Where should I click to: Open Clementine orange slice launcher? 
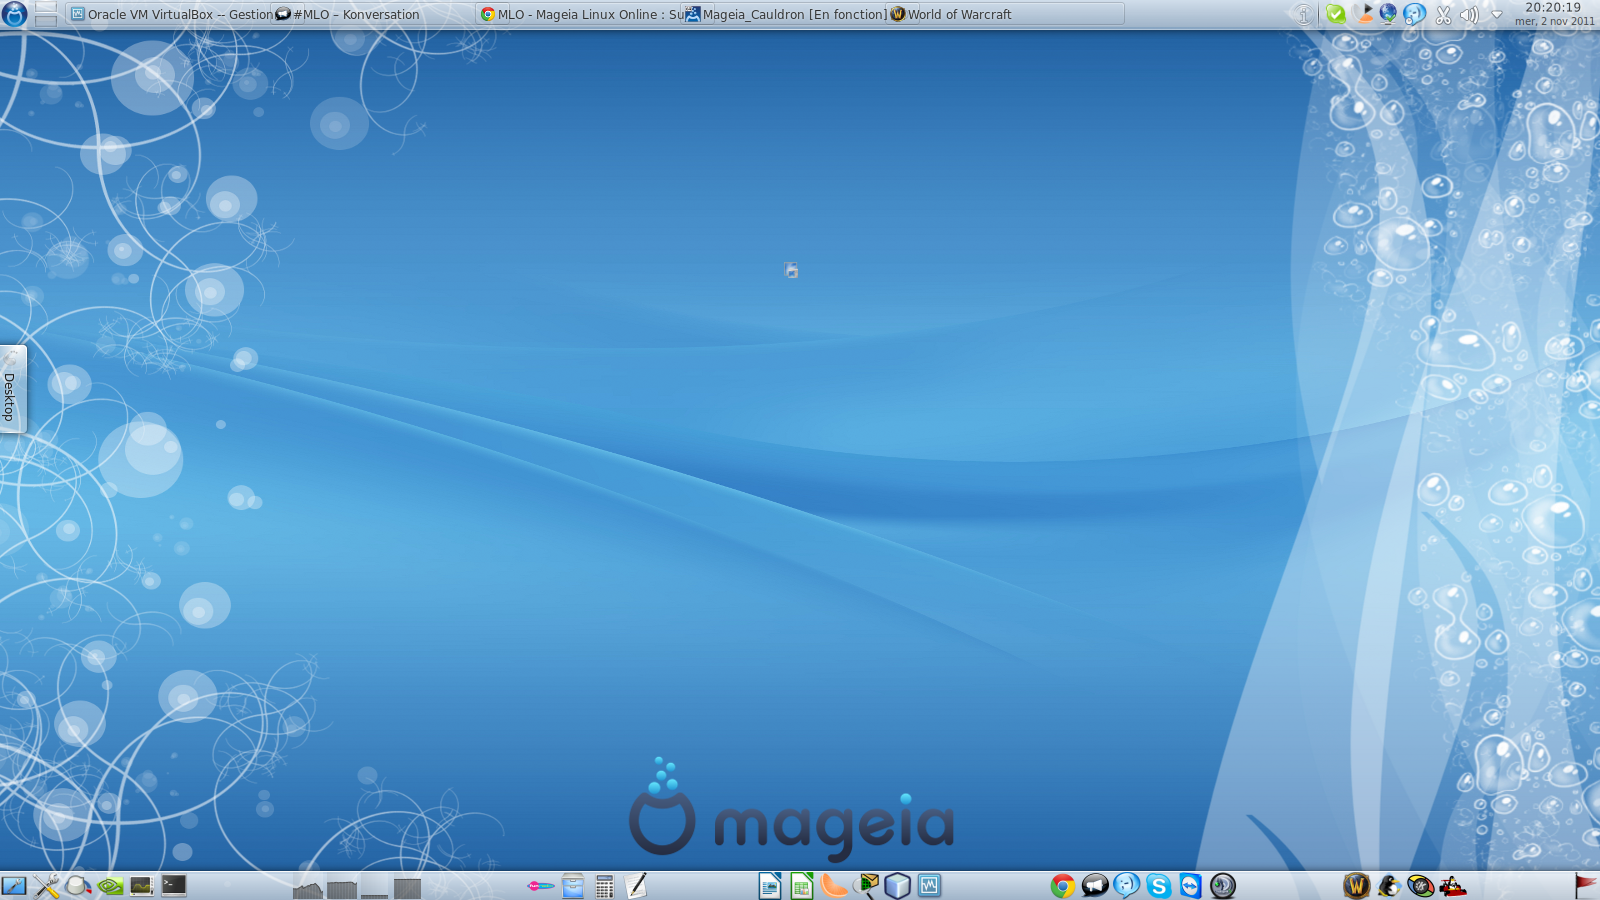[834, 885]
